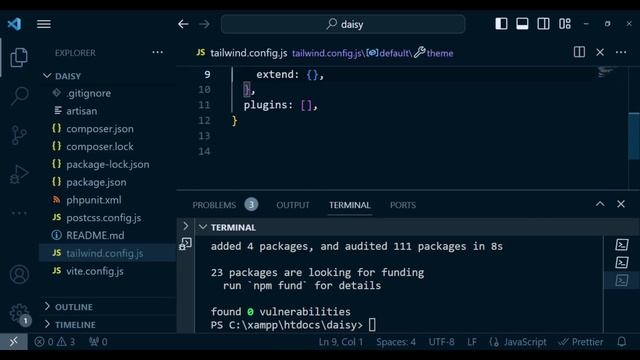Viewport: 640px width, 360px height.
Task: Switch to the OUTPUT tab
Action: coord(293,205)
